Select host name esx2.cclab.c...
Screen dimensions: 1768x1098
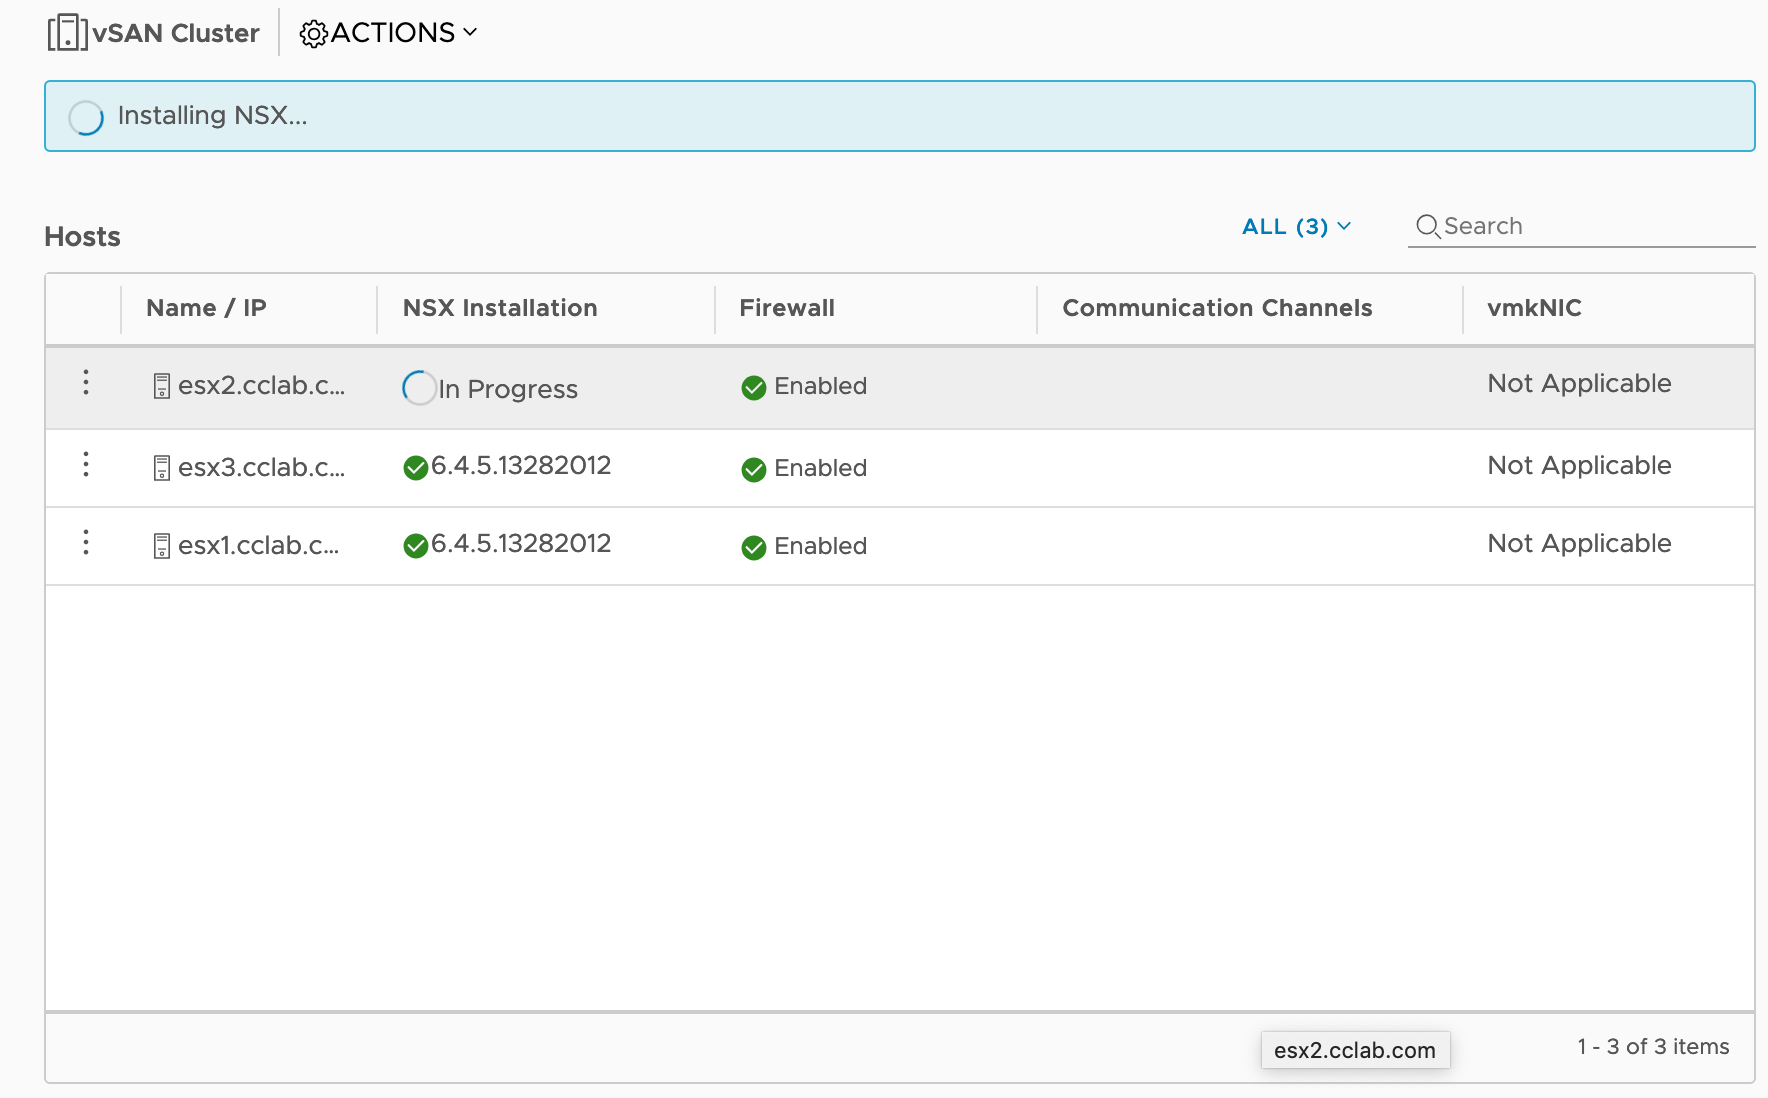point(261,385)
